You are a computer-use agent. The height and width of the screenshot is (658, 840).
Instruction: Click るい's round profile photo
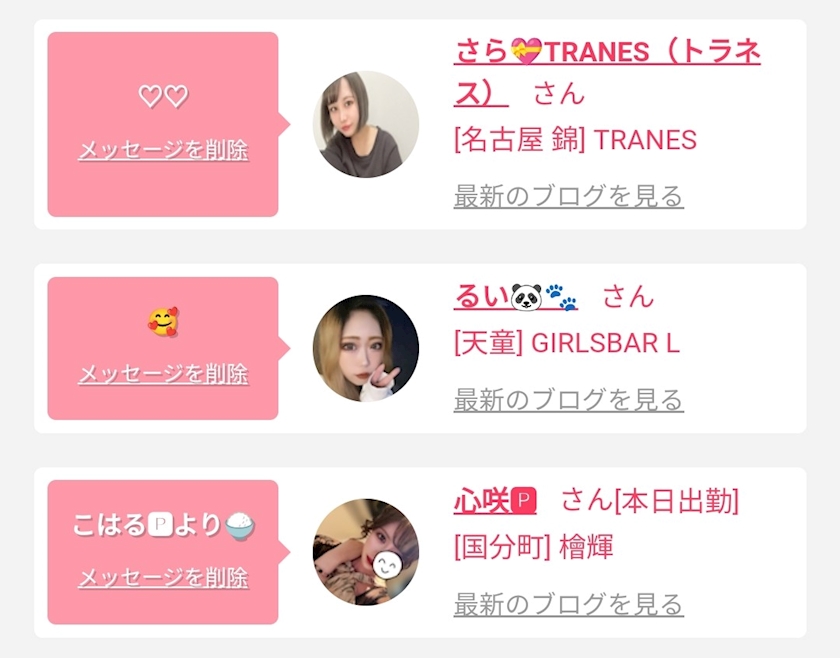pyautogui.click(x=366, y=348)
